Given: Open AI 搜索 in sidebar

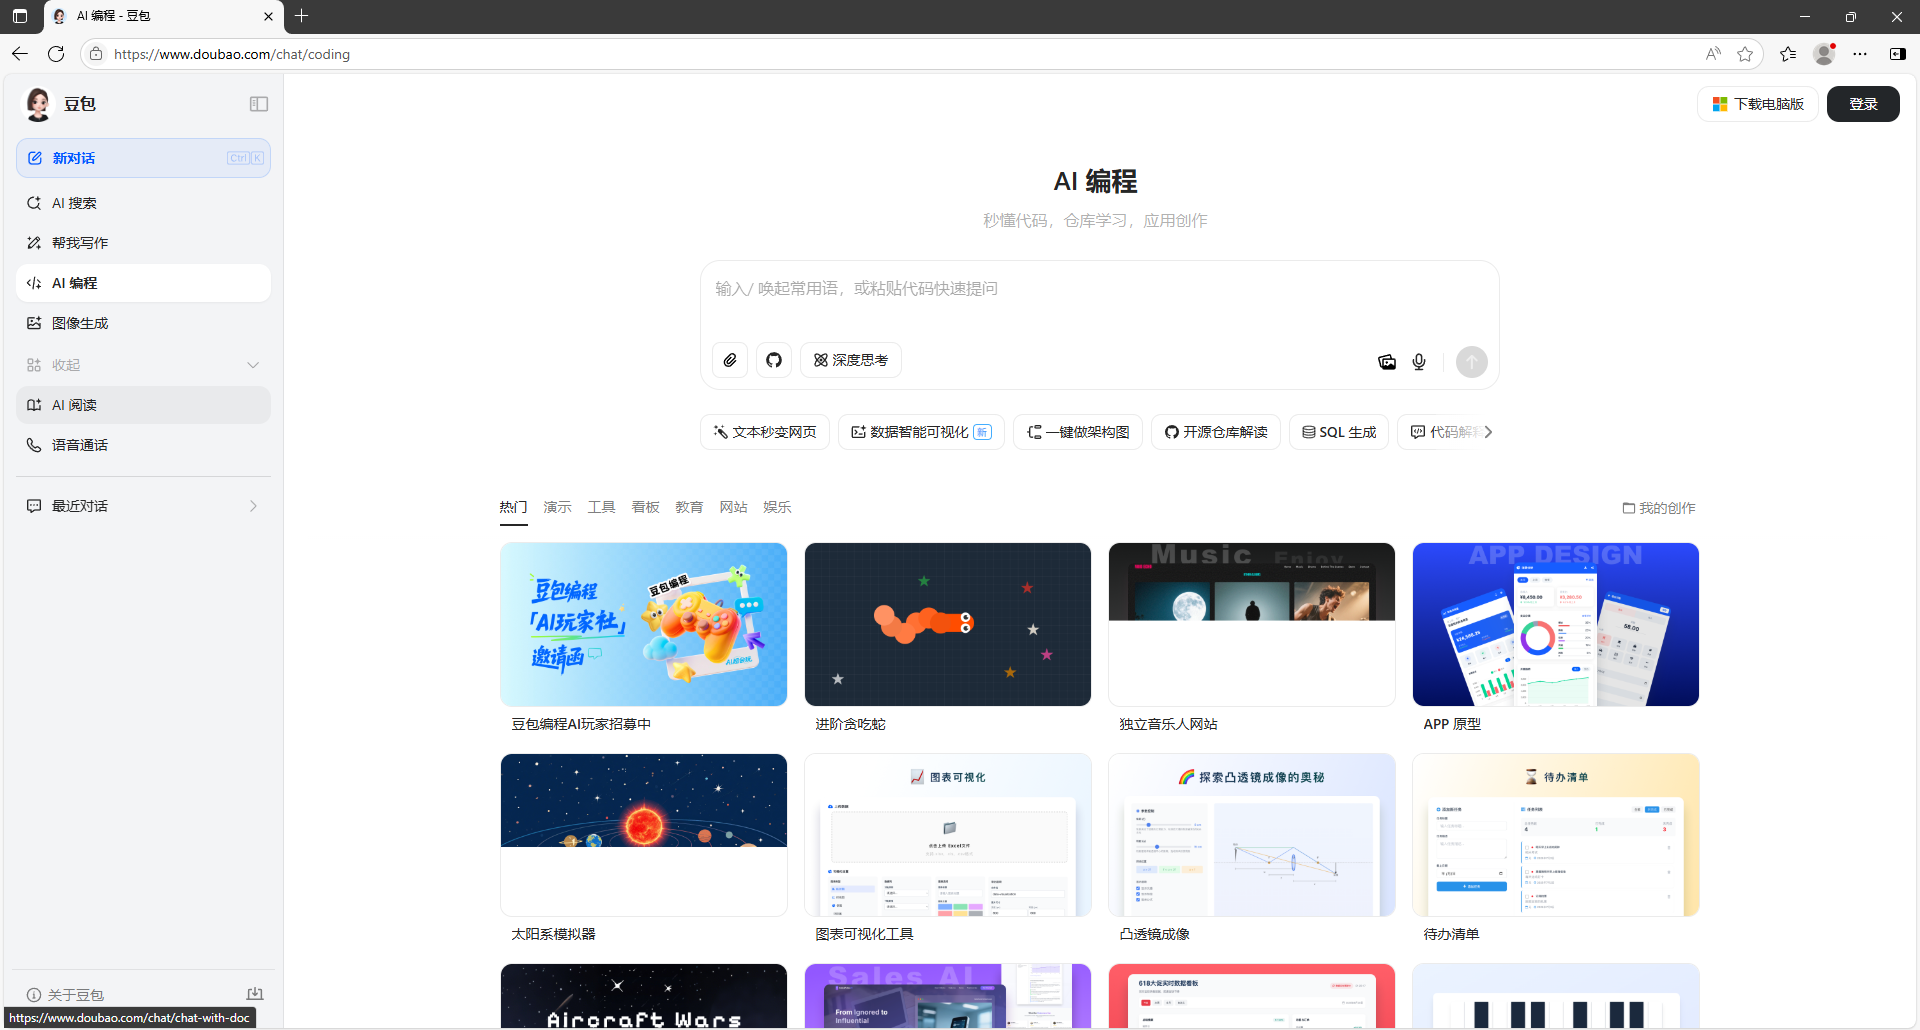Looking at the screenshot, I should (143, 203).
